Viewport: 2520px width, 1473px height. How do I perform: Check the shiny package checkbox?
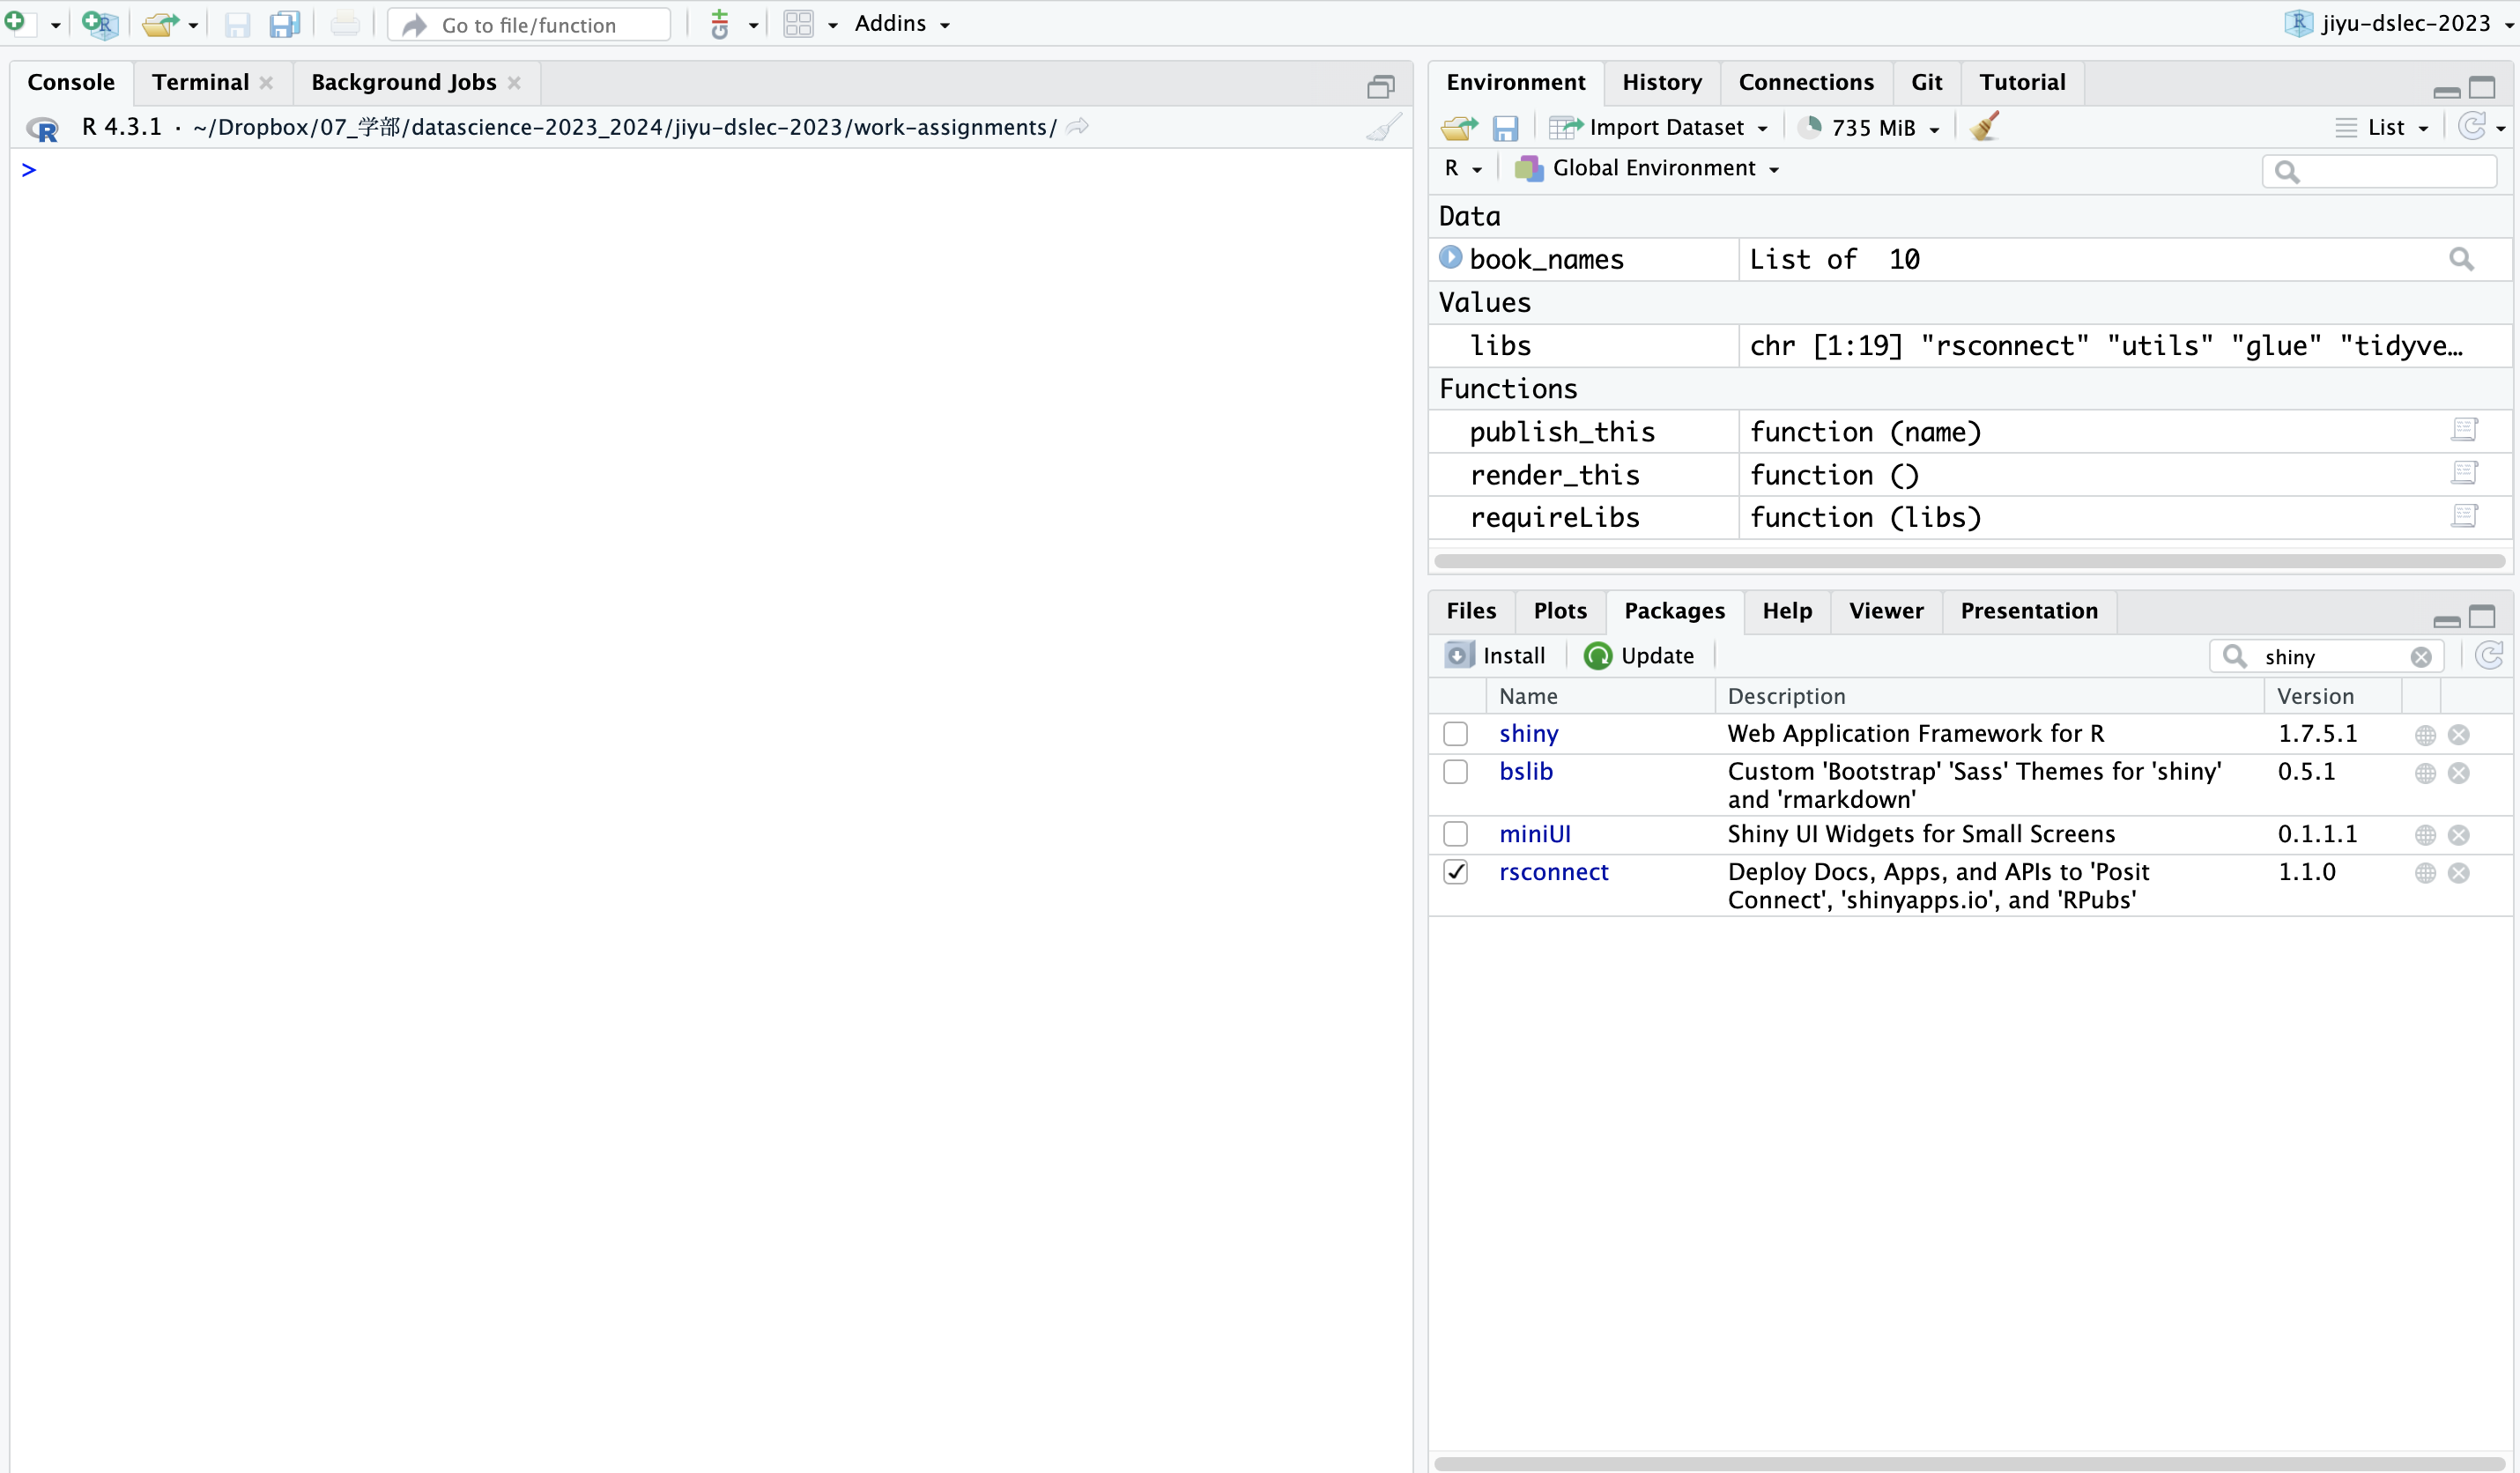[x=1455, y=734]
